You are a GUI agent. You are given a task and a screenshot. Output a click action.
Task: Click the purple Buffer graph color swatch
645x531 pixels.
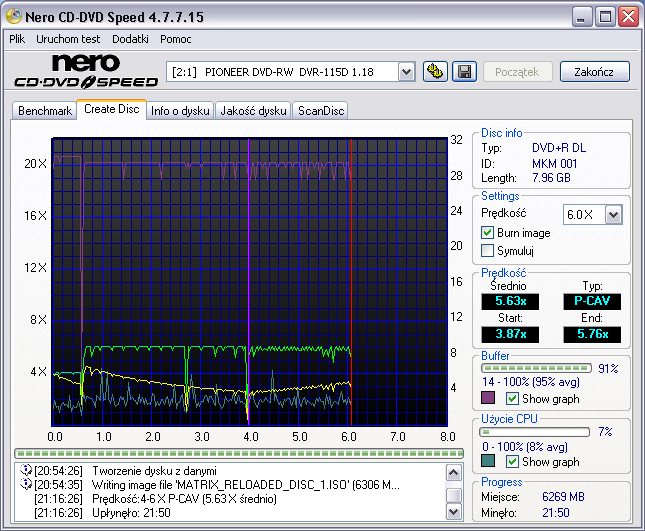point(488,398)
